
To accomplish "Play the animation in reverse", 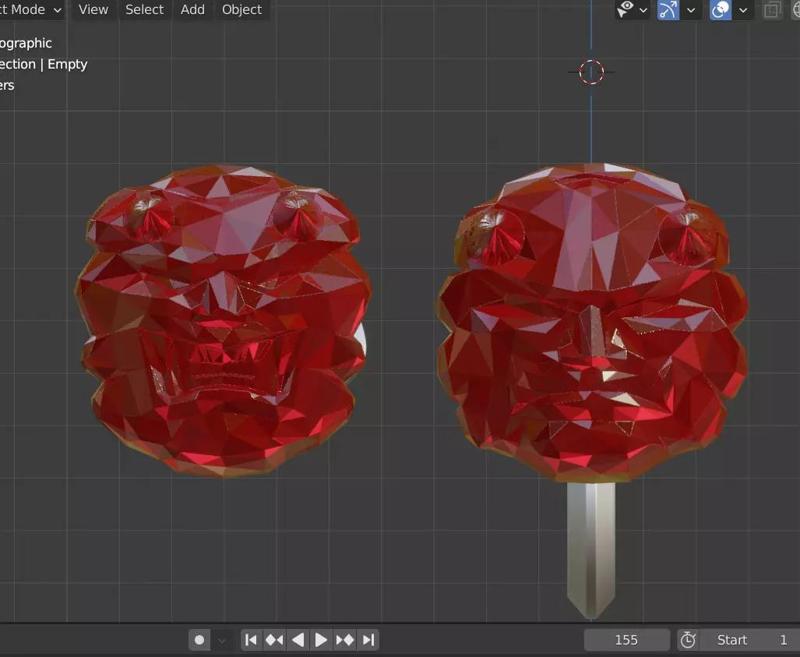I will pos(298,640).
